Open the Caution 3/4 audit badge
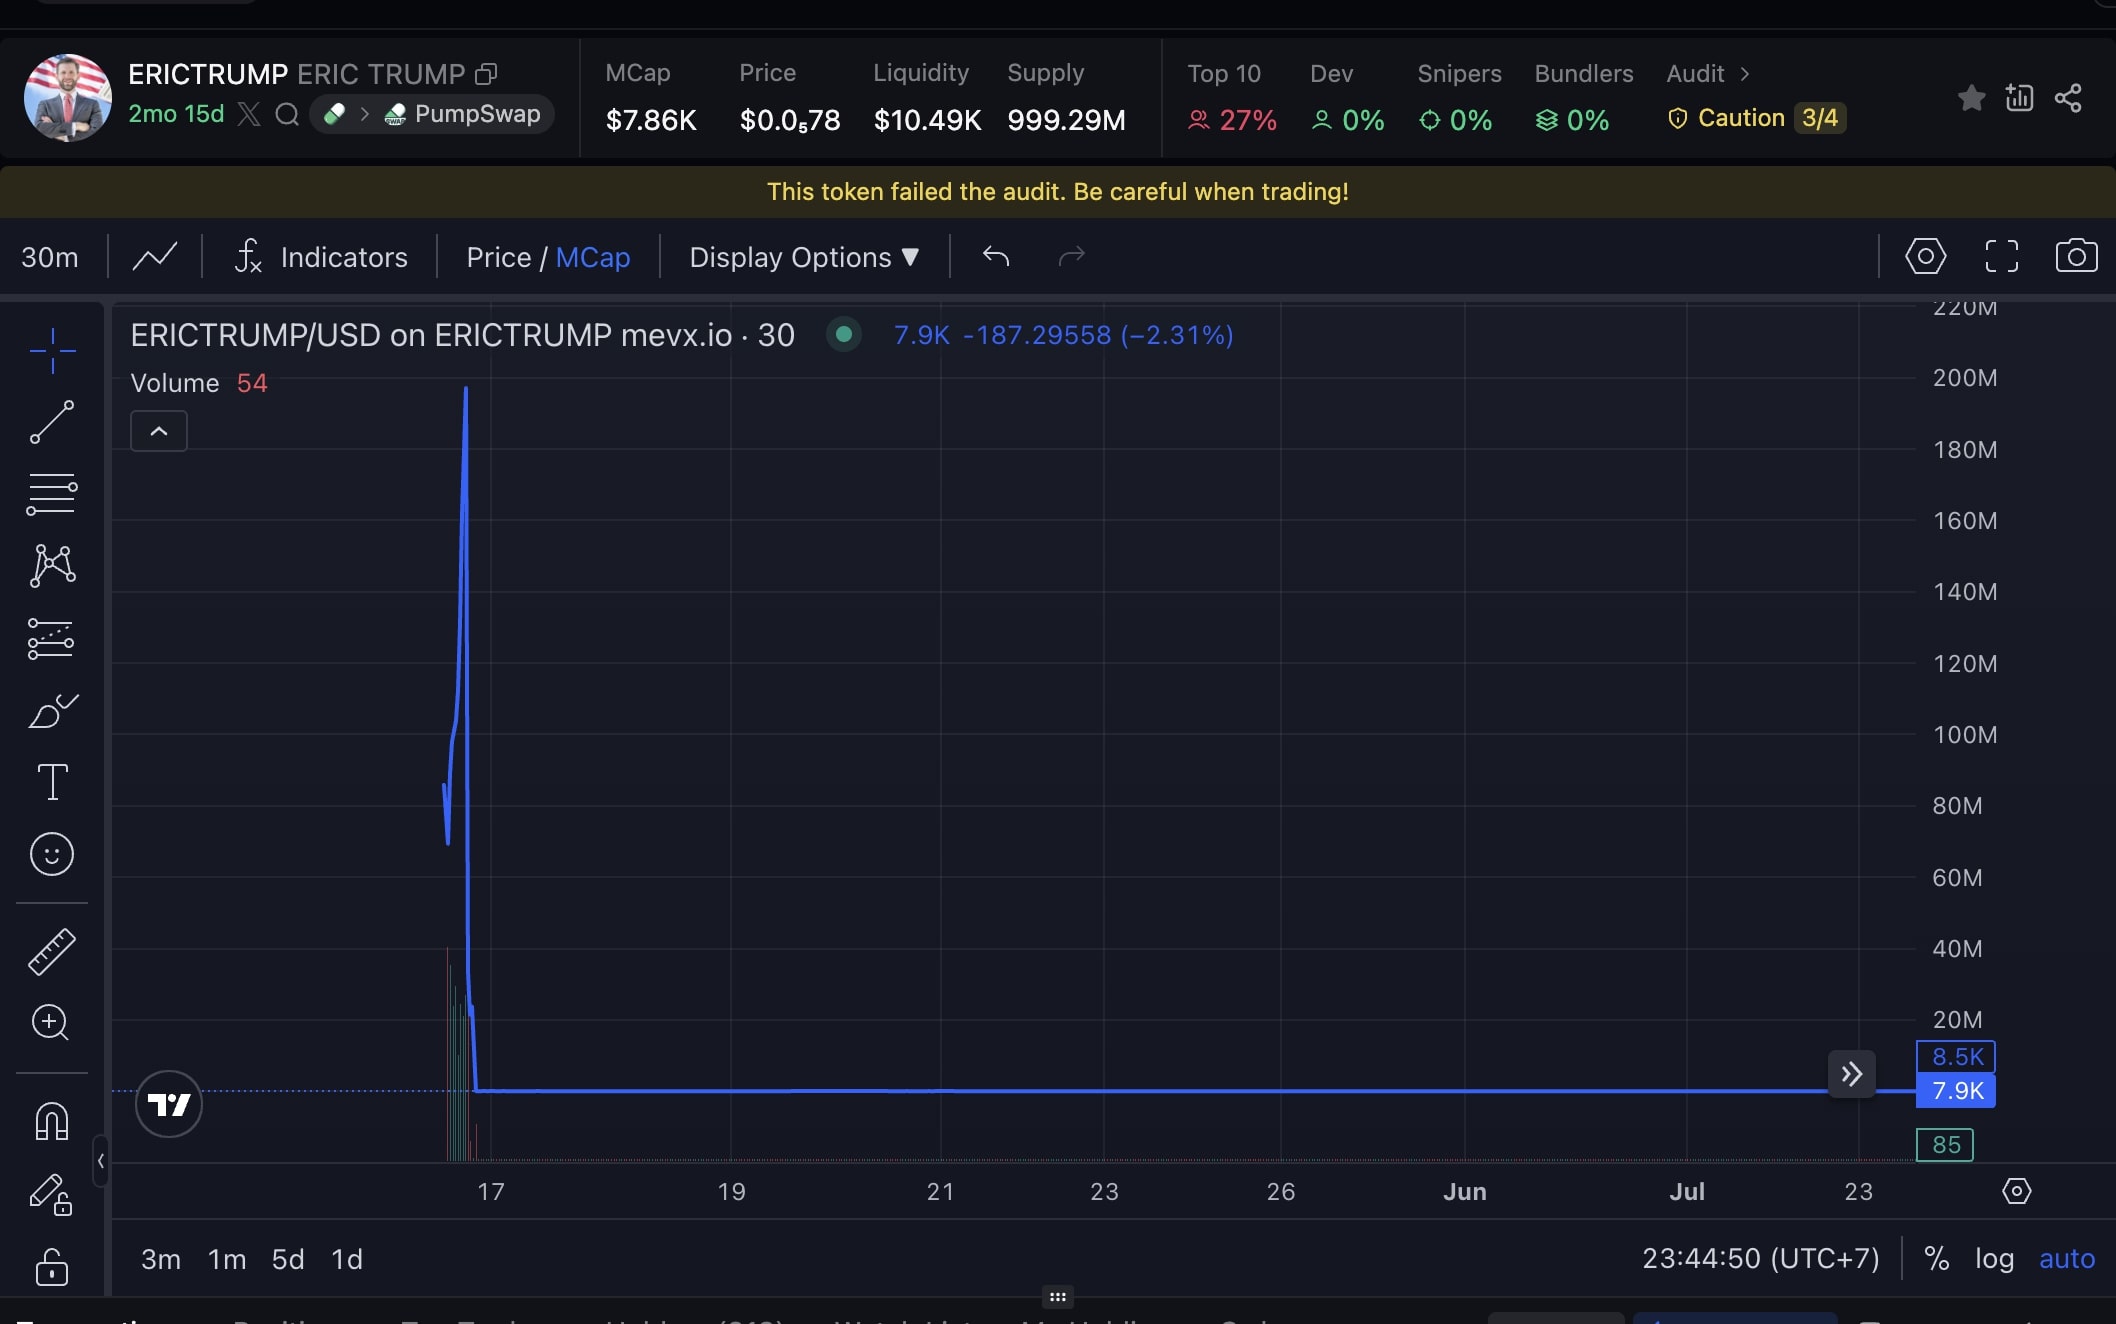 [x=1756, y=118]
